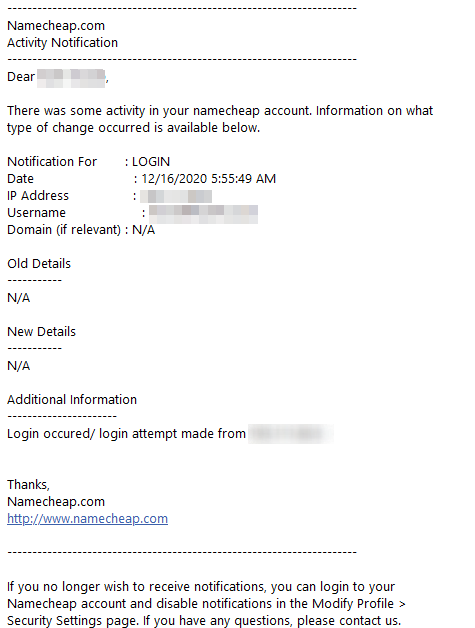Screen dimensions: 475x628
Task: Click the blurred Username value
Action: 203,214
